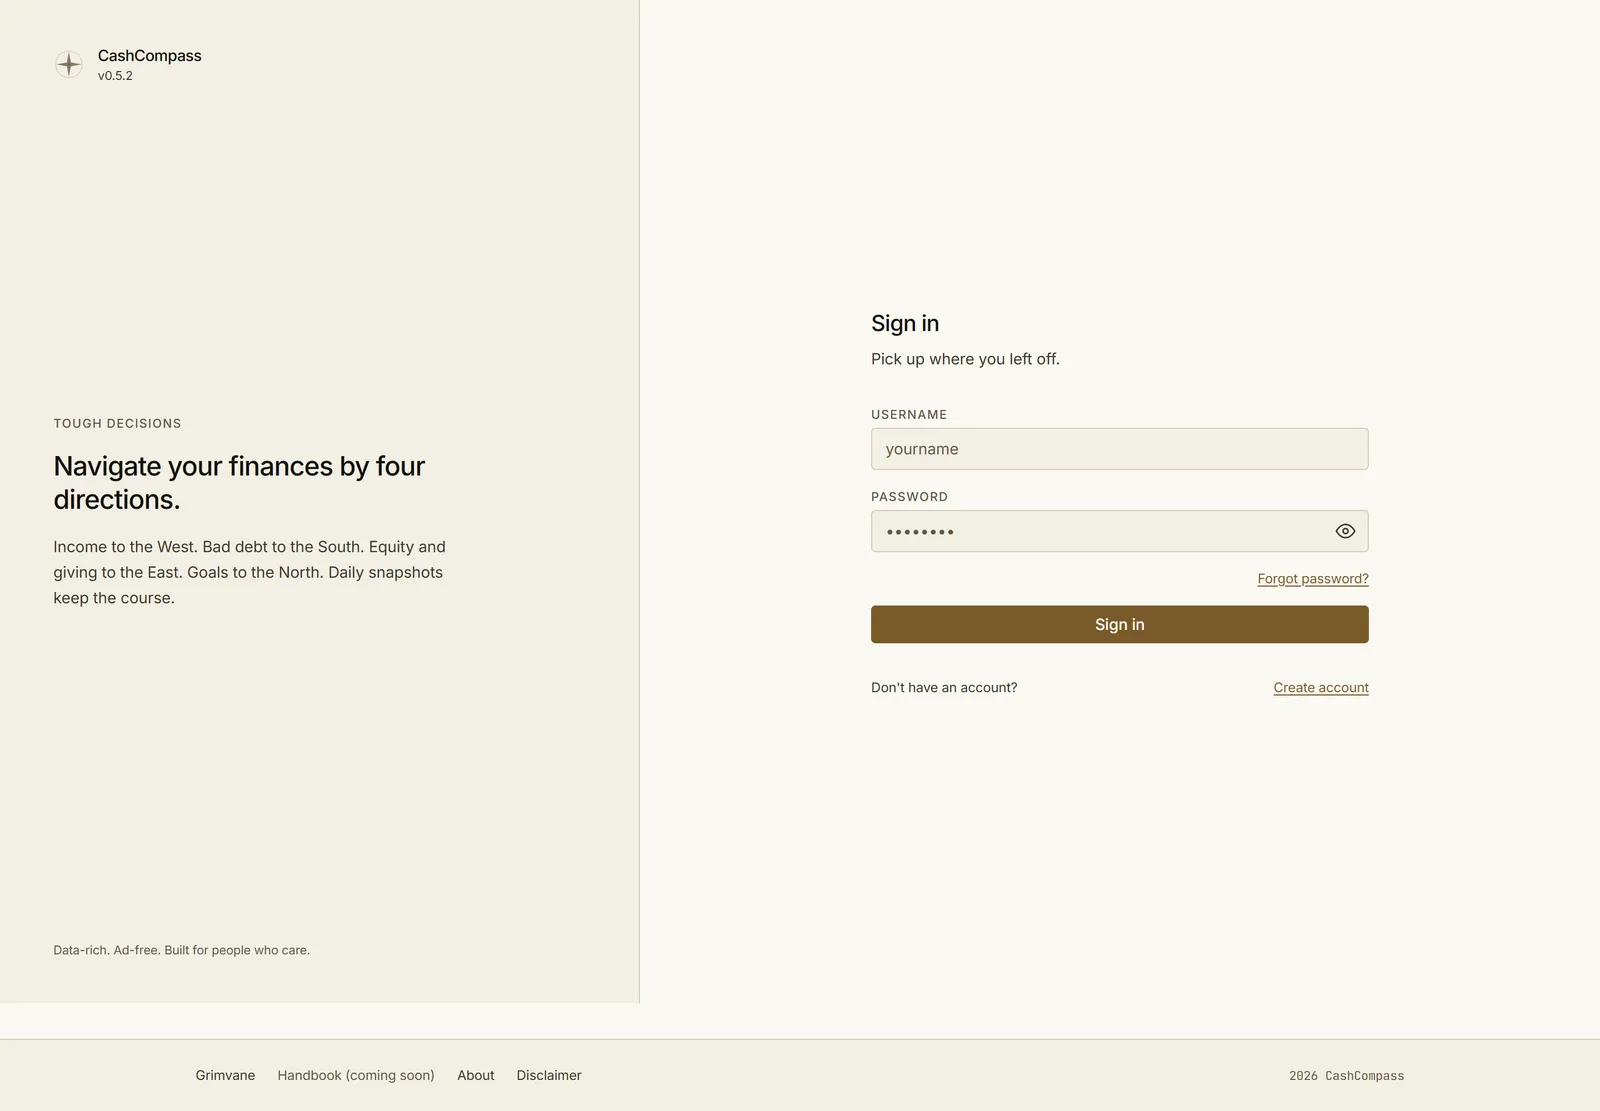This screenshot has width=1600, height=1111.
Task: Open the Grimvane footer link
Action: 225,1075
